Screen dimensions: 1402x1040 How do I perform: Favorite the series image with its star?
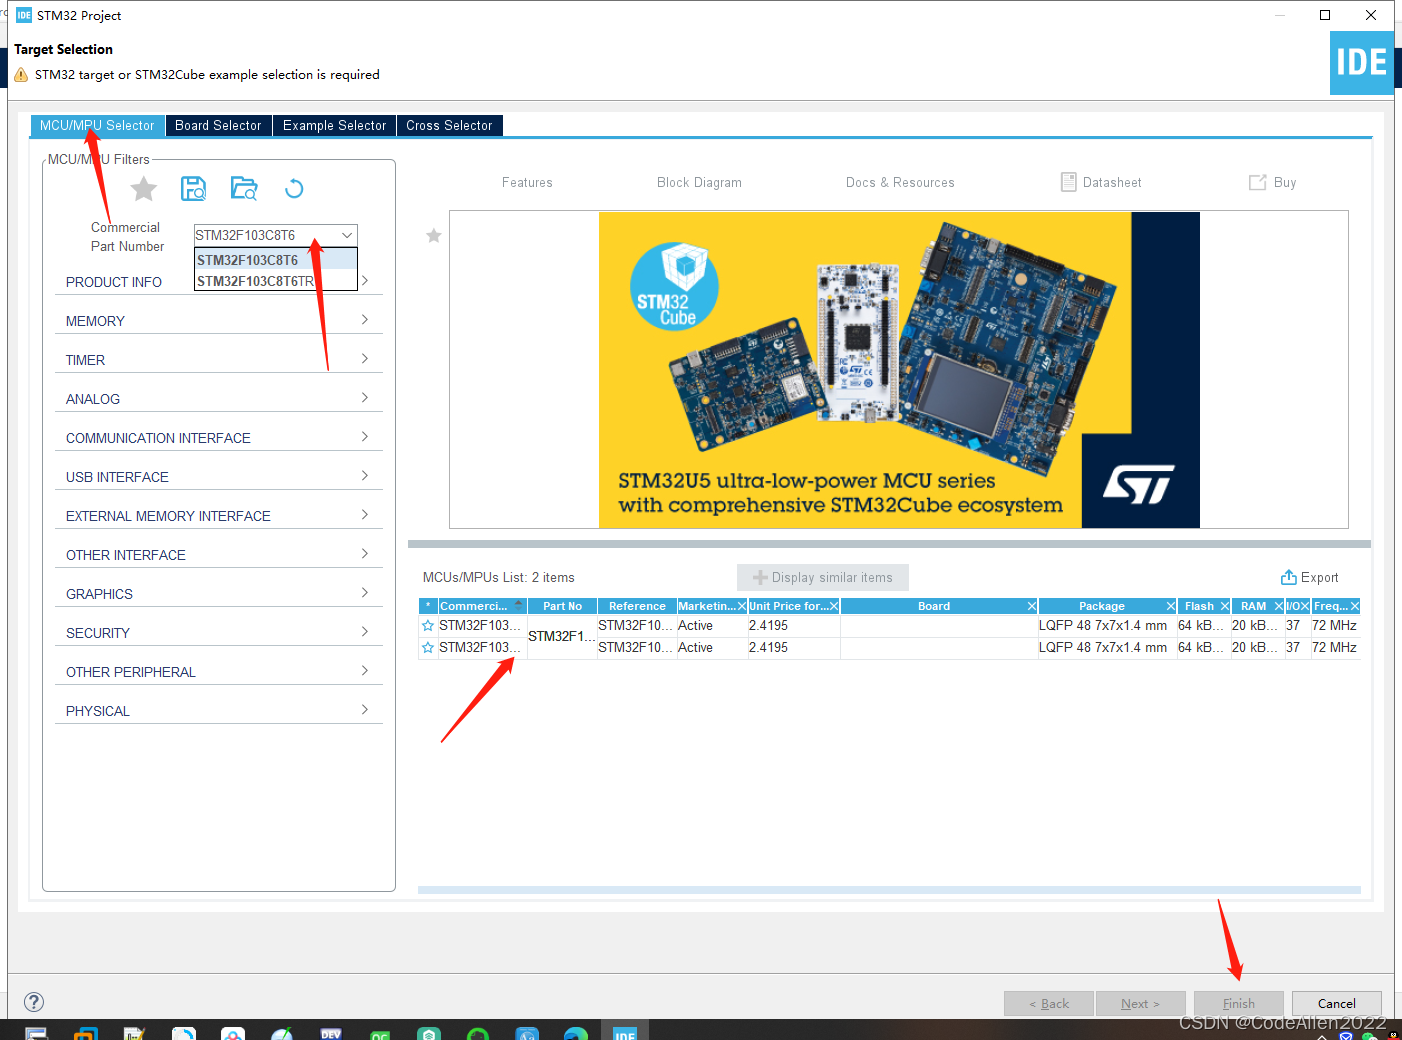point(433,235)
